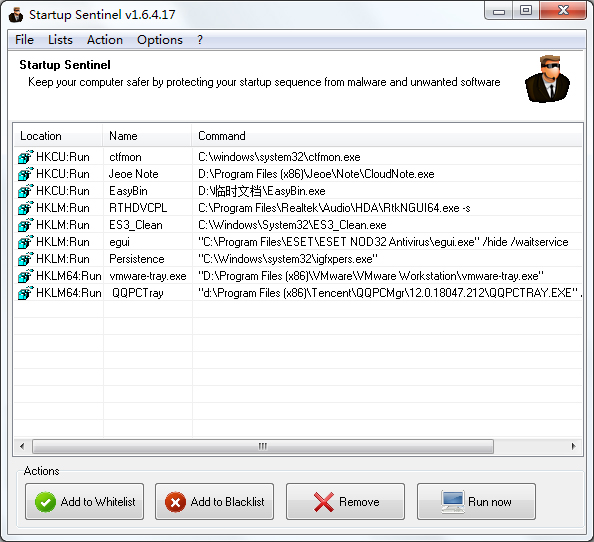Viewport: 594px width, 542px height.
Task: Click the sentinel agent logo in header
Action: point(547,79)
